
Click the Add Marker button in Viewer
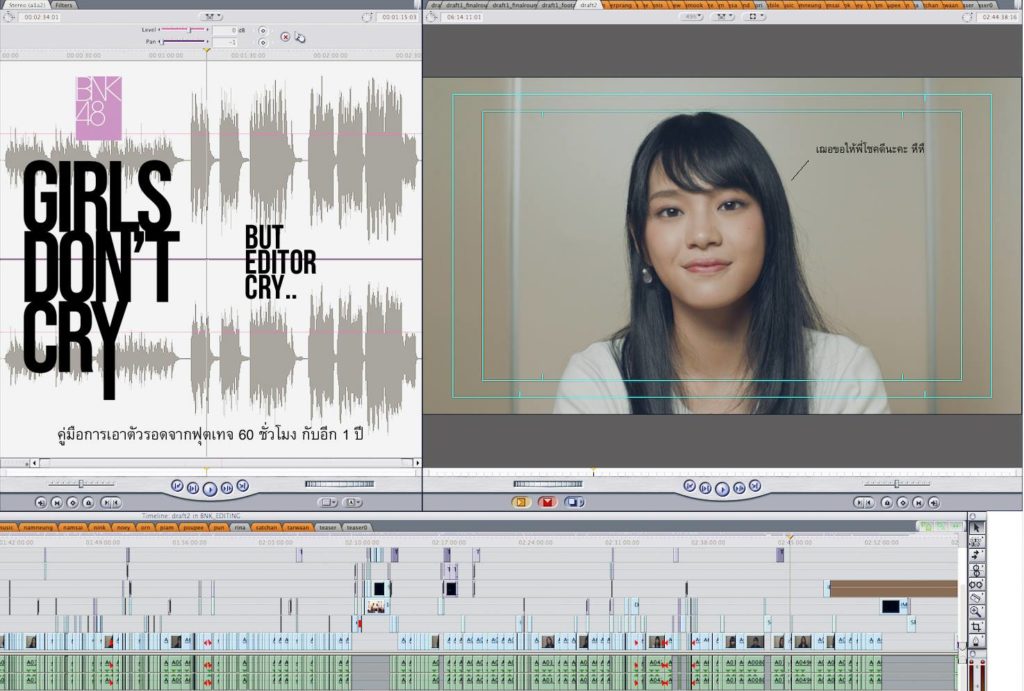point(88,503)
